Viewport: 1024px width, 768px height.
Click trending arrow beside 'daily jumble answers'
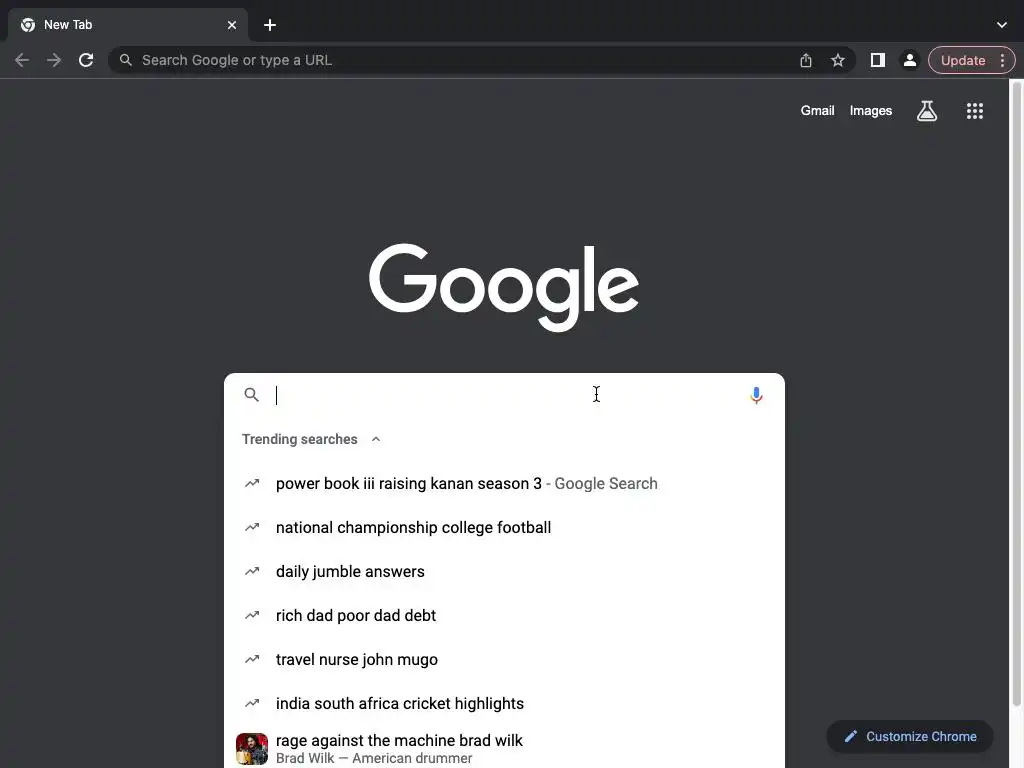[251, 571]
